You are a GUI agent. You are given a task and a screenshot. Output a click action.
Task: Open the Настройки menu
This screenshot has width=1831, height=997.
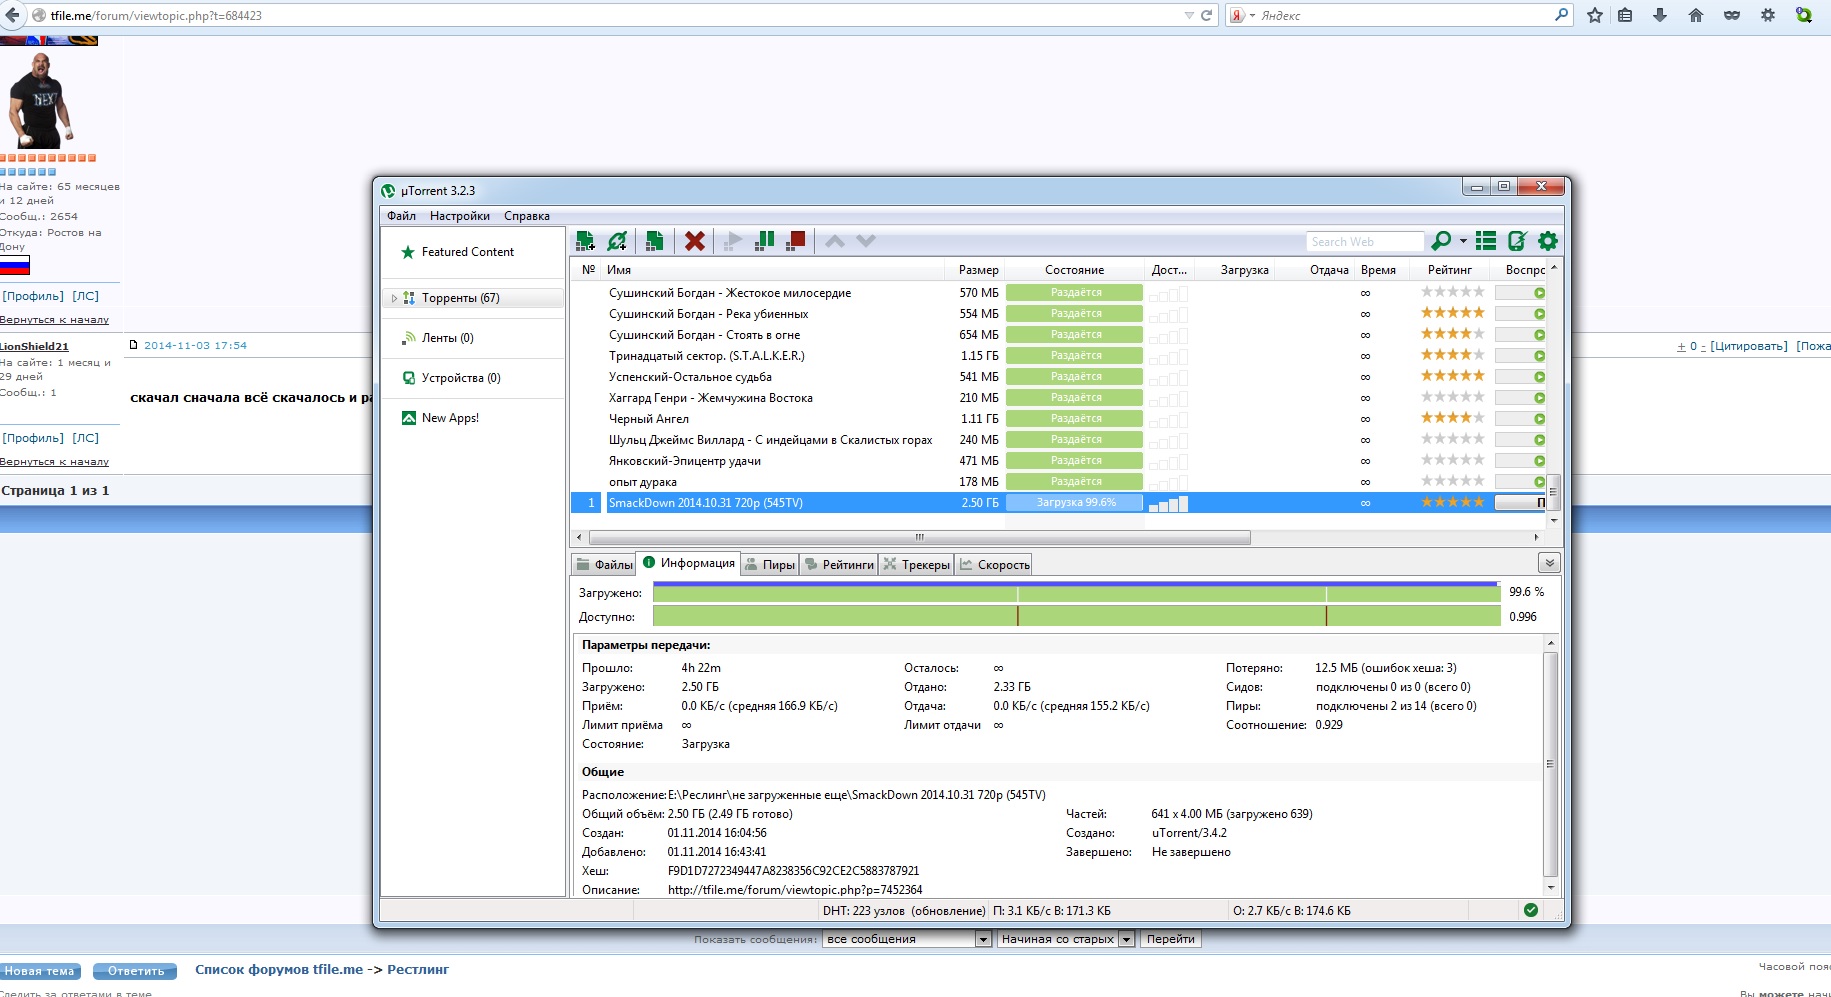459,216
